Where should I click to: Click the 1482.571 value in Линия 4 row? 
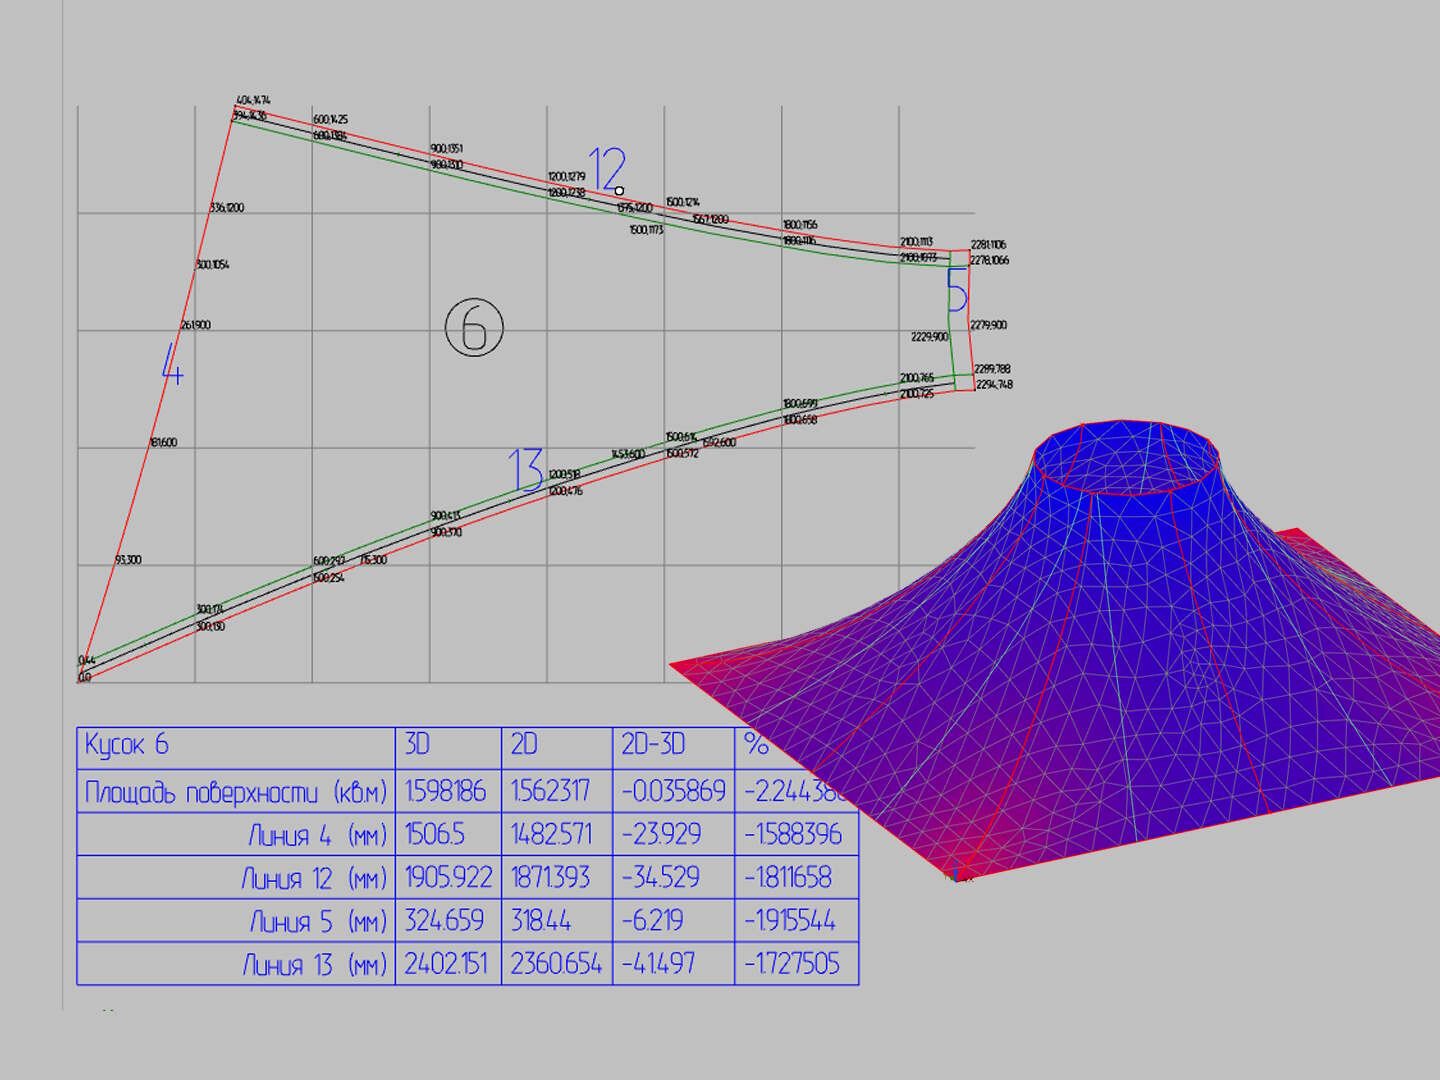pos(552,835)
